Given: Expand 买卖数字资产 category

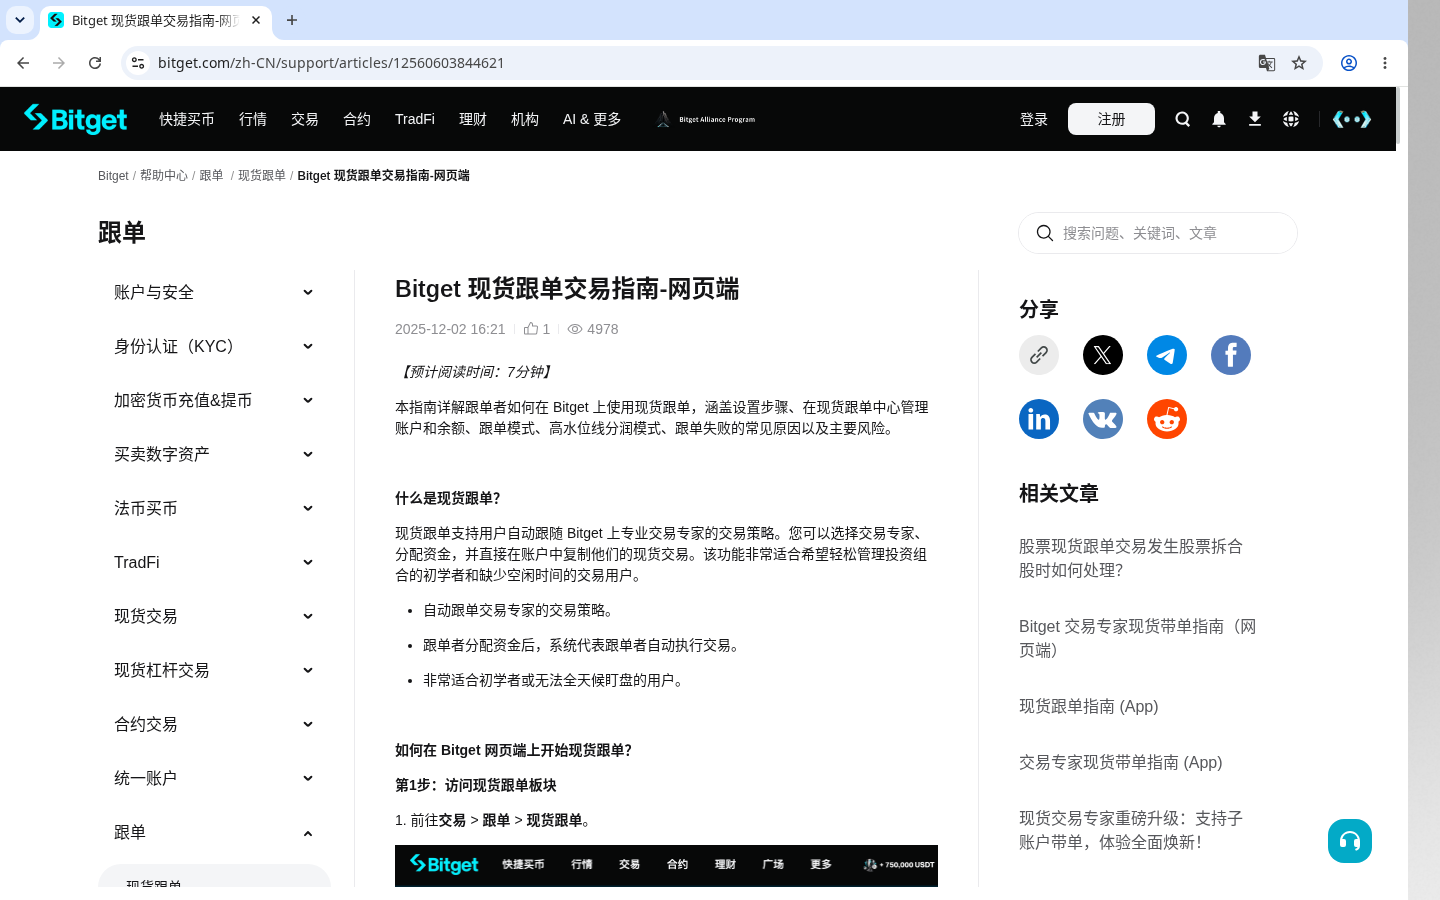Looking at the screenshot, I should [214, 454].
